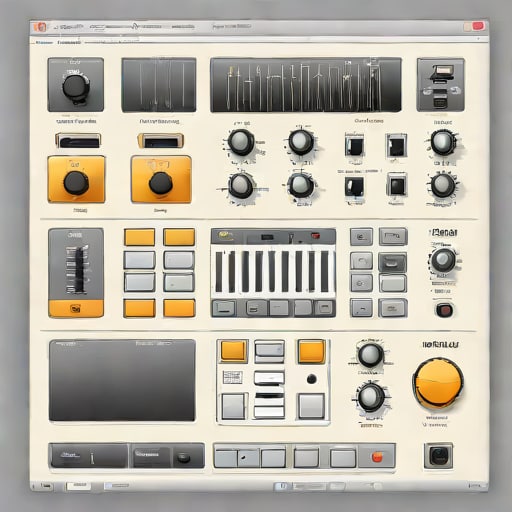Screen dimensions: 512x512
Task: Click the gray keyboard-icon button left of the small red button
Action: (393, 308)
